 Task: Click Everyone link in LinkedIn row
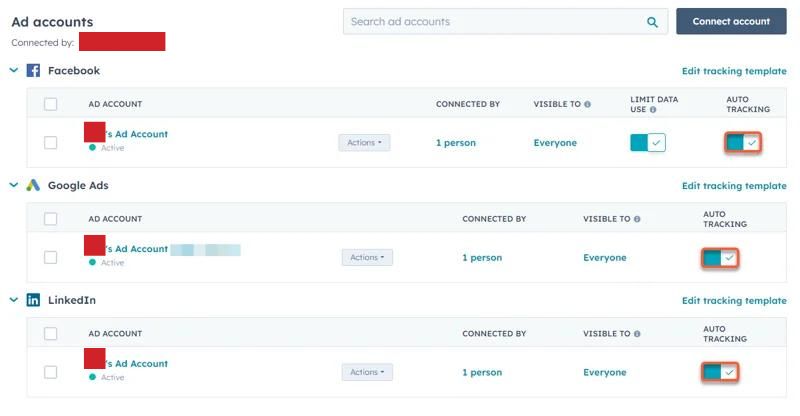click(x=605, y=373)
